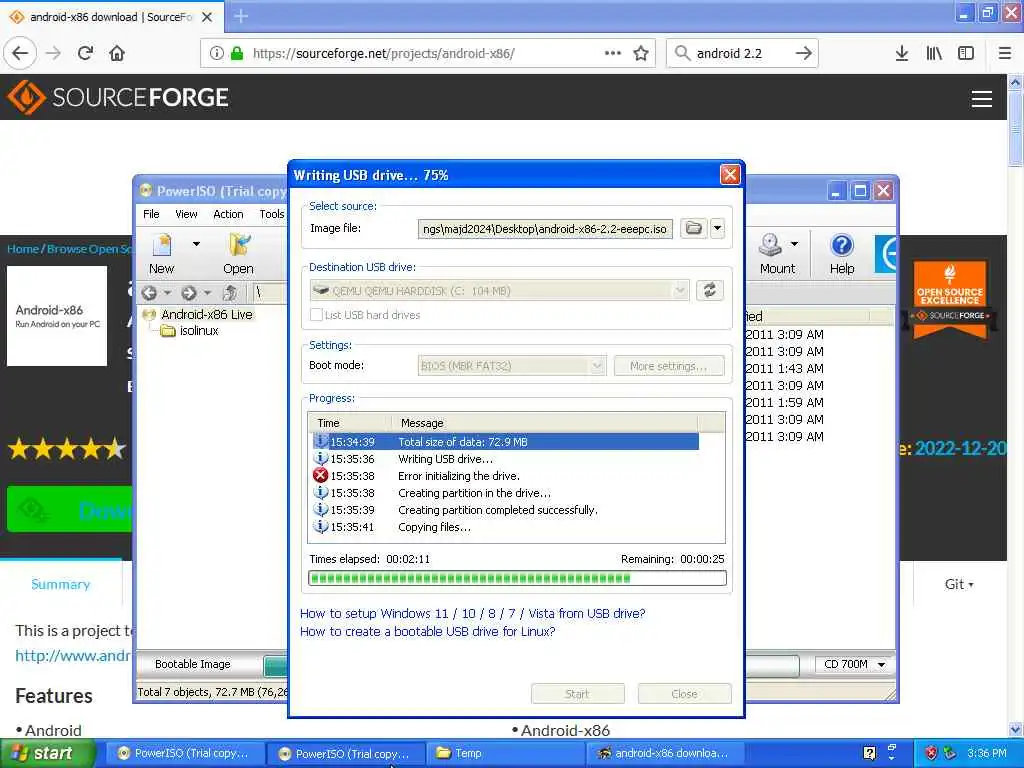Click the writing progress bar
This screenshot has width=1024, height=768.
(x=517, y=578)
